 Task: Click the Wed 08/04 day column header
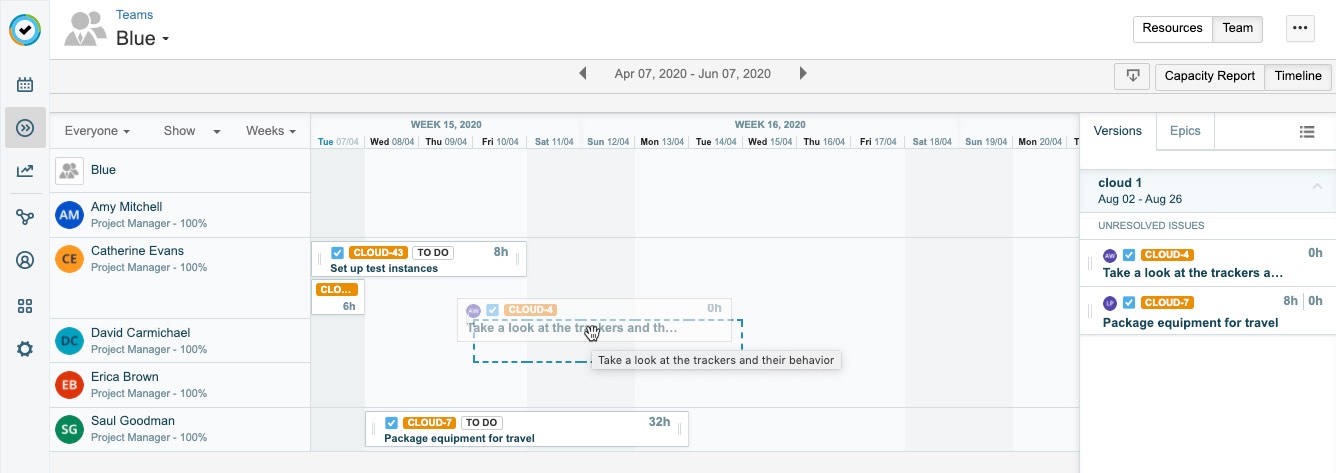pos(391,142)
